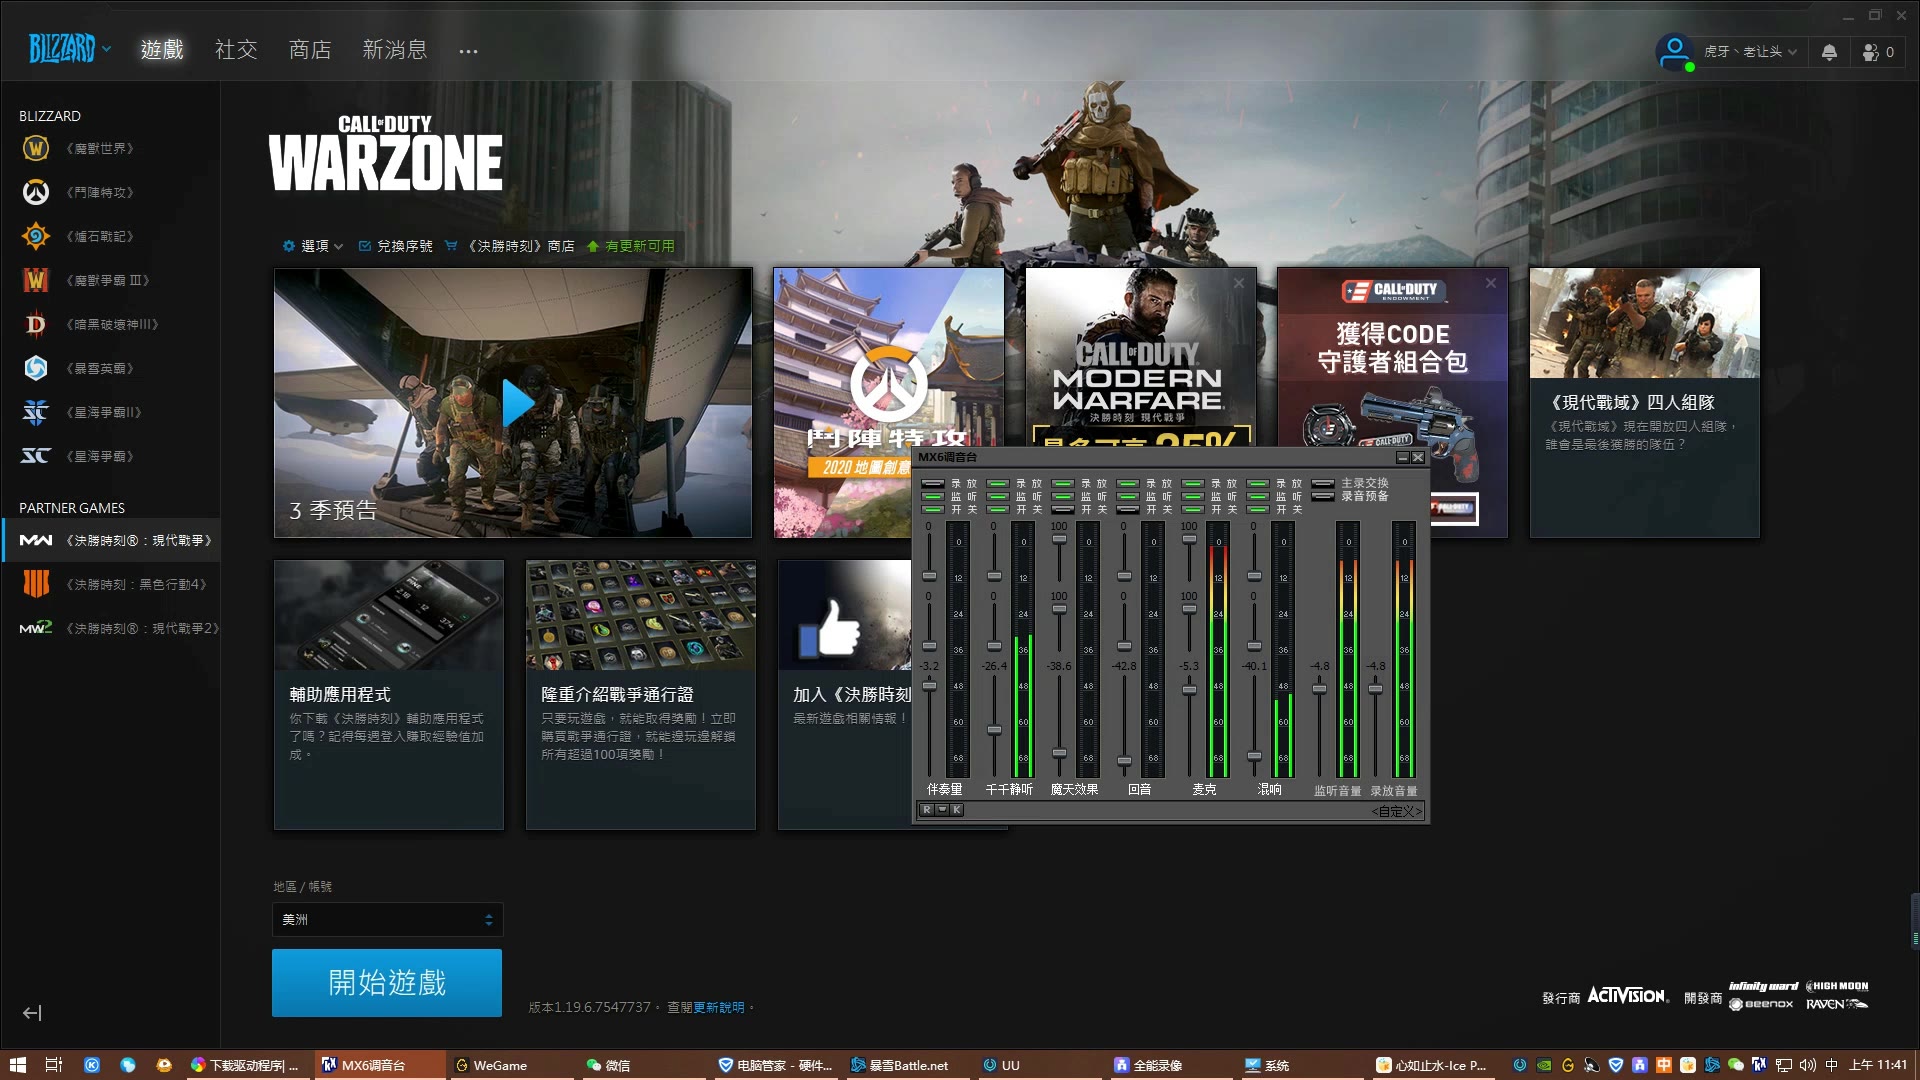Open the Blizzard logo dropdown menu
This screenshot has width=1920, height=1080.
[x=69, y=48]
